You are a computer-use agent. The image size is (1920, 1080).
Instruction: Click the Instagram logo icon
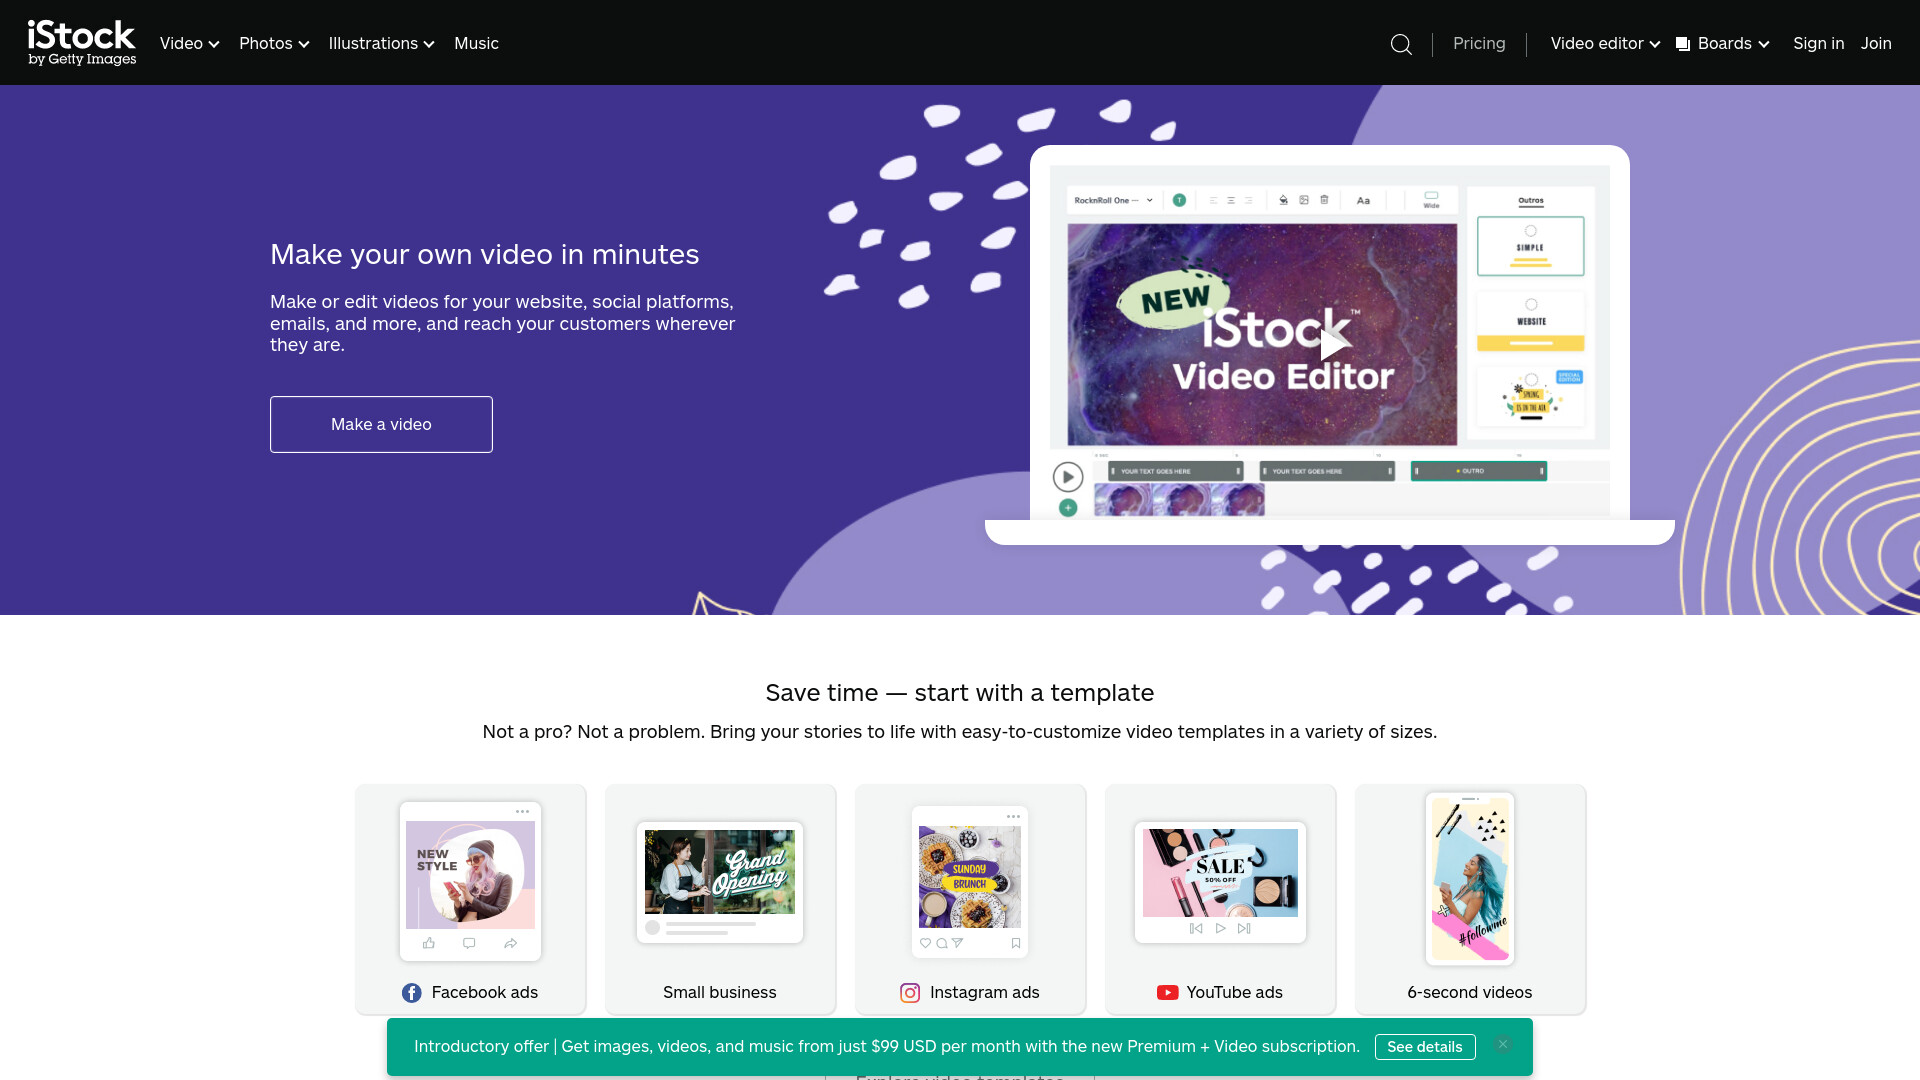910,993
